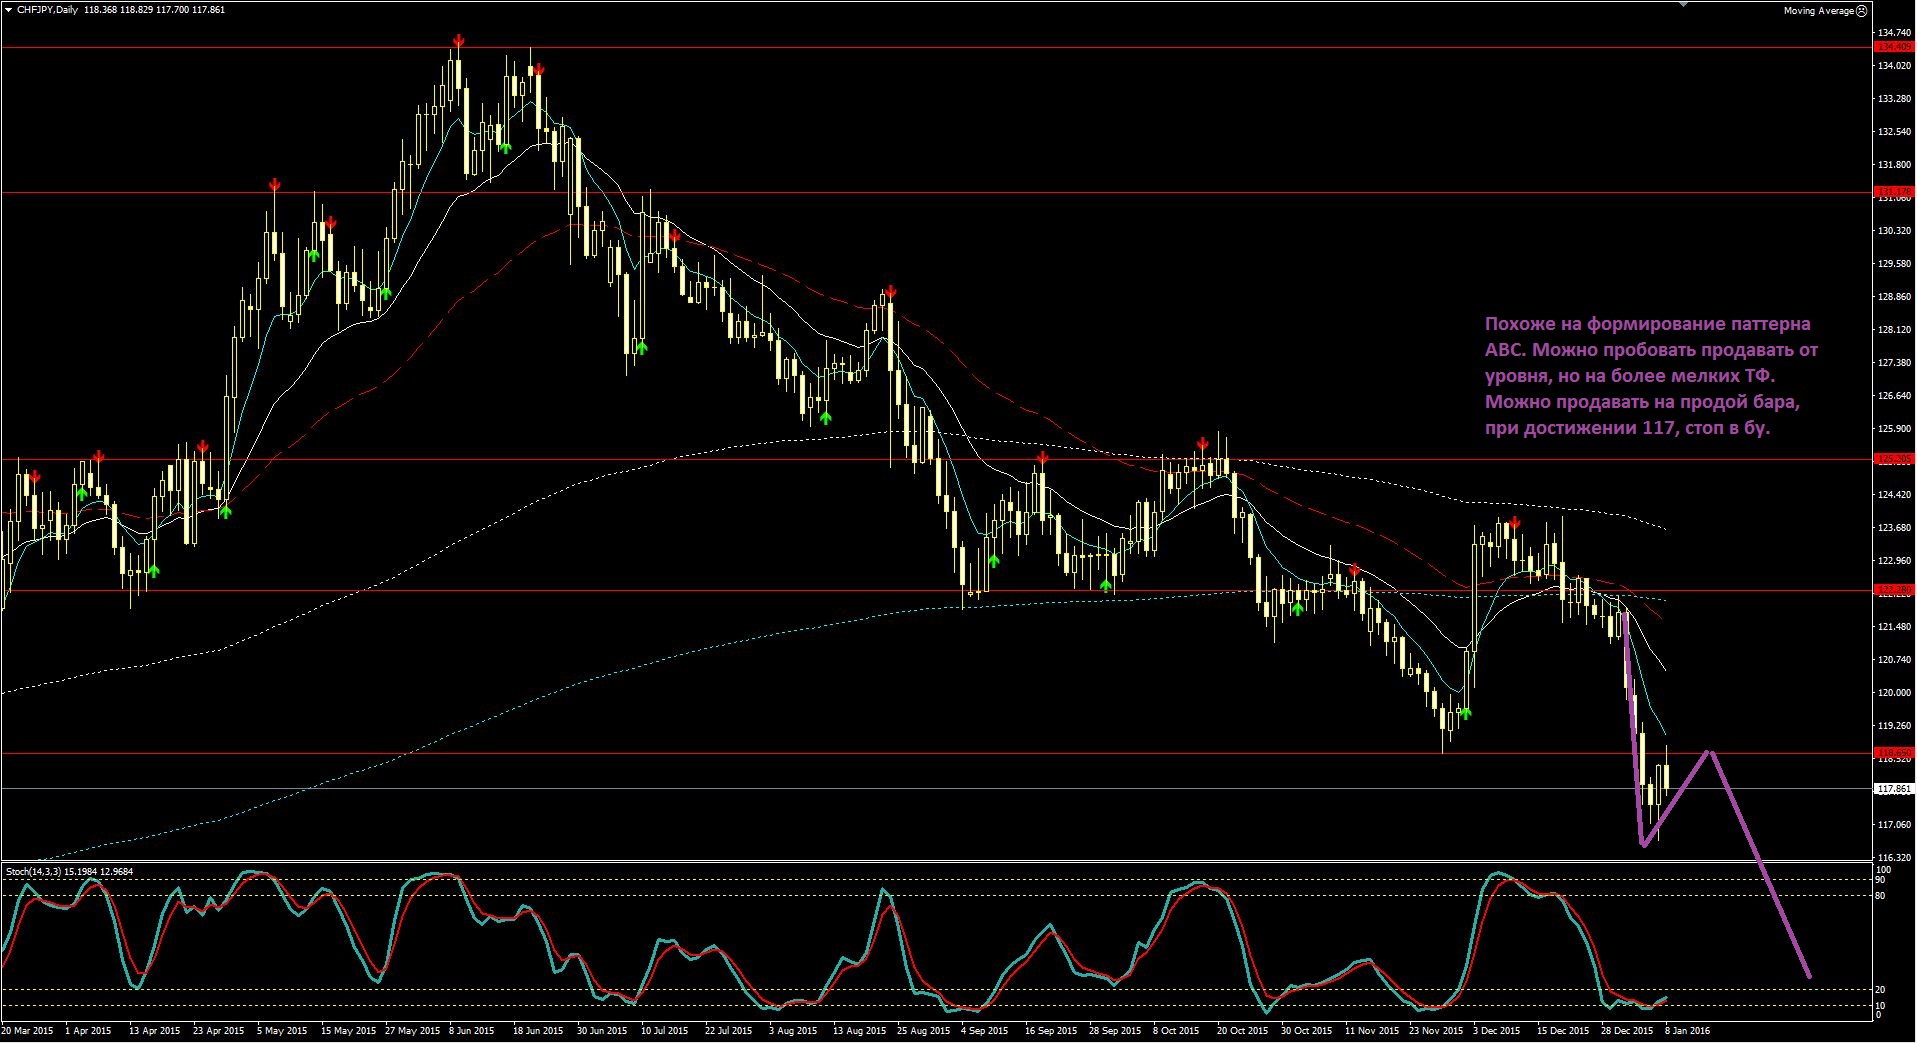Click the red level price tag 134.409
The height and width of the screenshot is (1043, 1917).
(x=1894, y=47)
